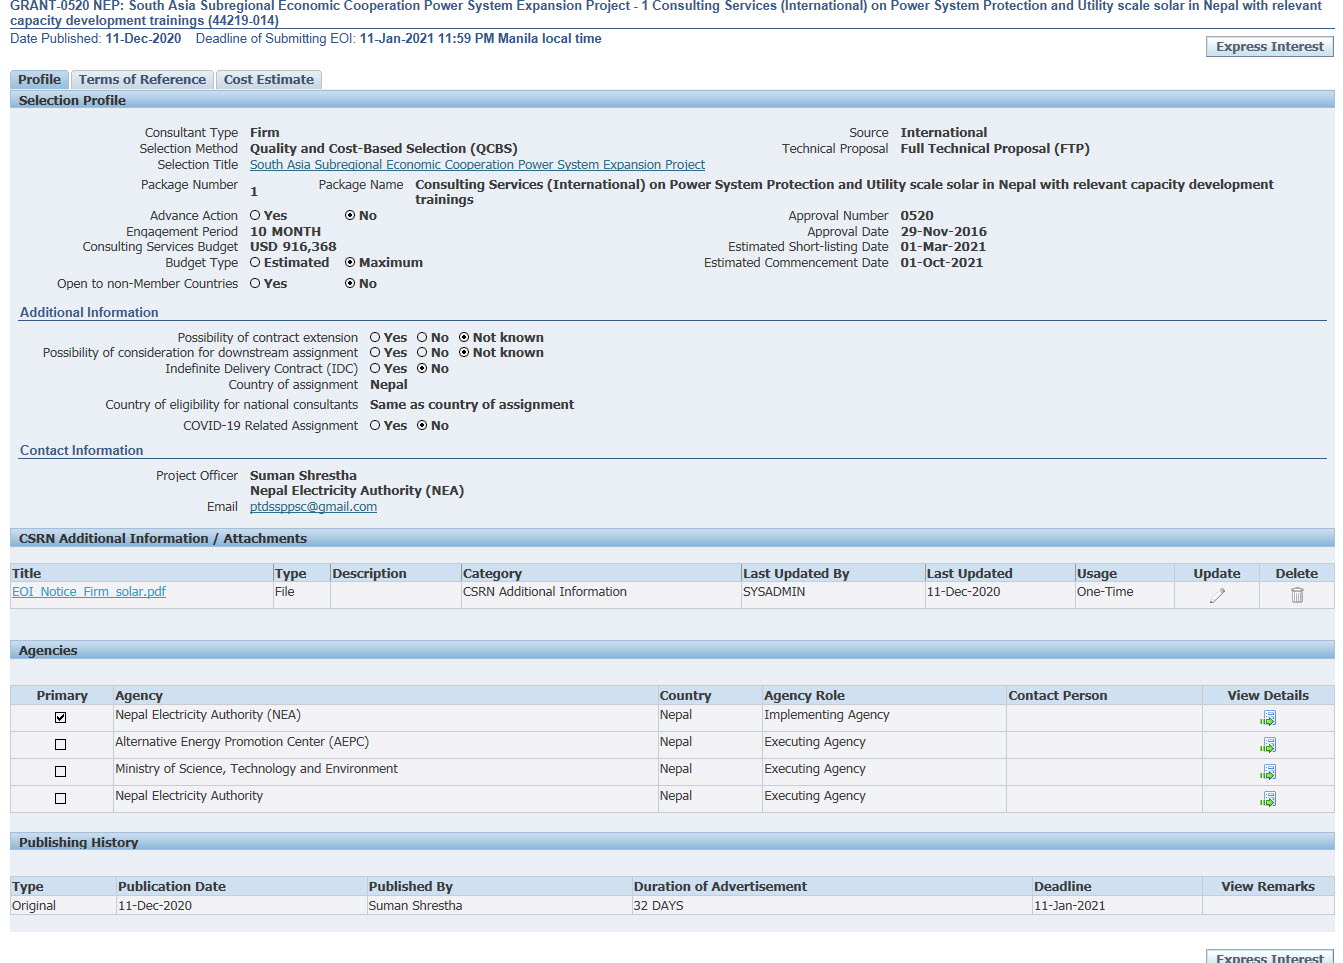Click the Suman Shrestha project officer name
The height and width of the screenshot is (963, 1343).
pyautogui.click(x=303, y=475)
